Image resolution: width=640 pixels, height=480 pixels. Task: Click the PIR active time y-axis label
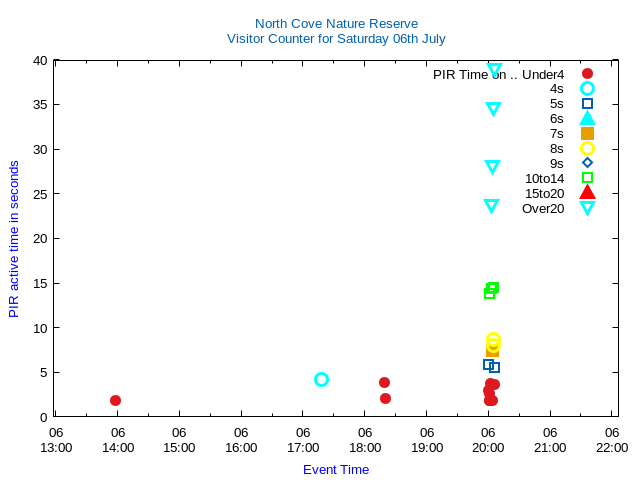click(14, 239)
